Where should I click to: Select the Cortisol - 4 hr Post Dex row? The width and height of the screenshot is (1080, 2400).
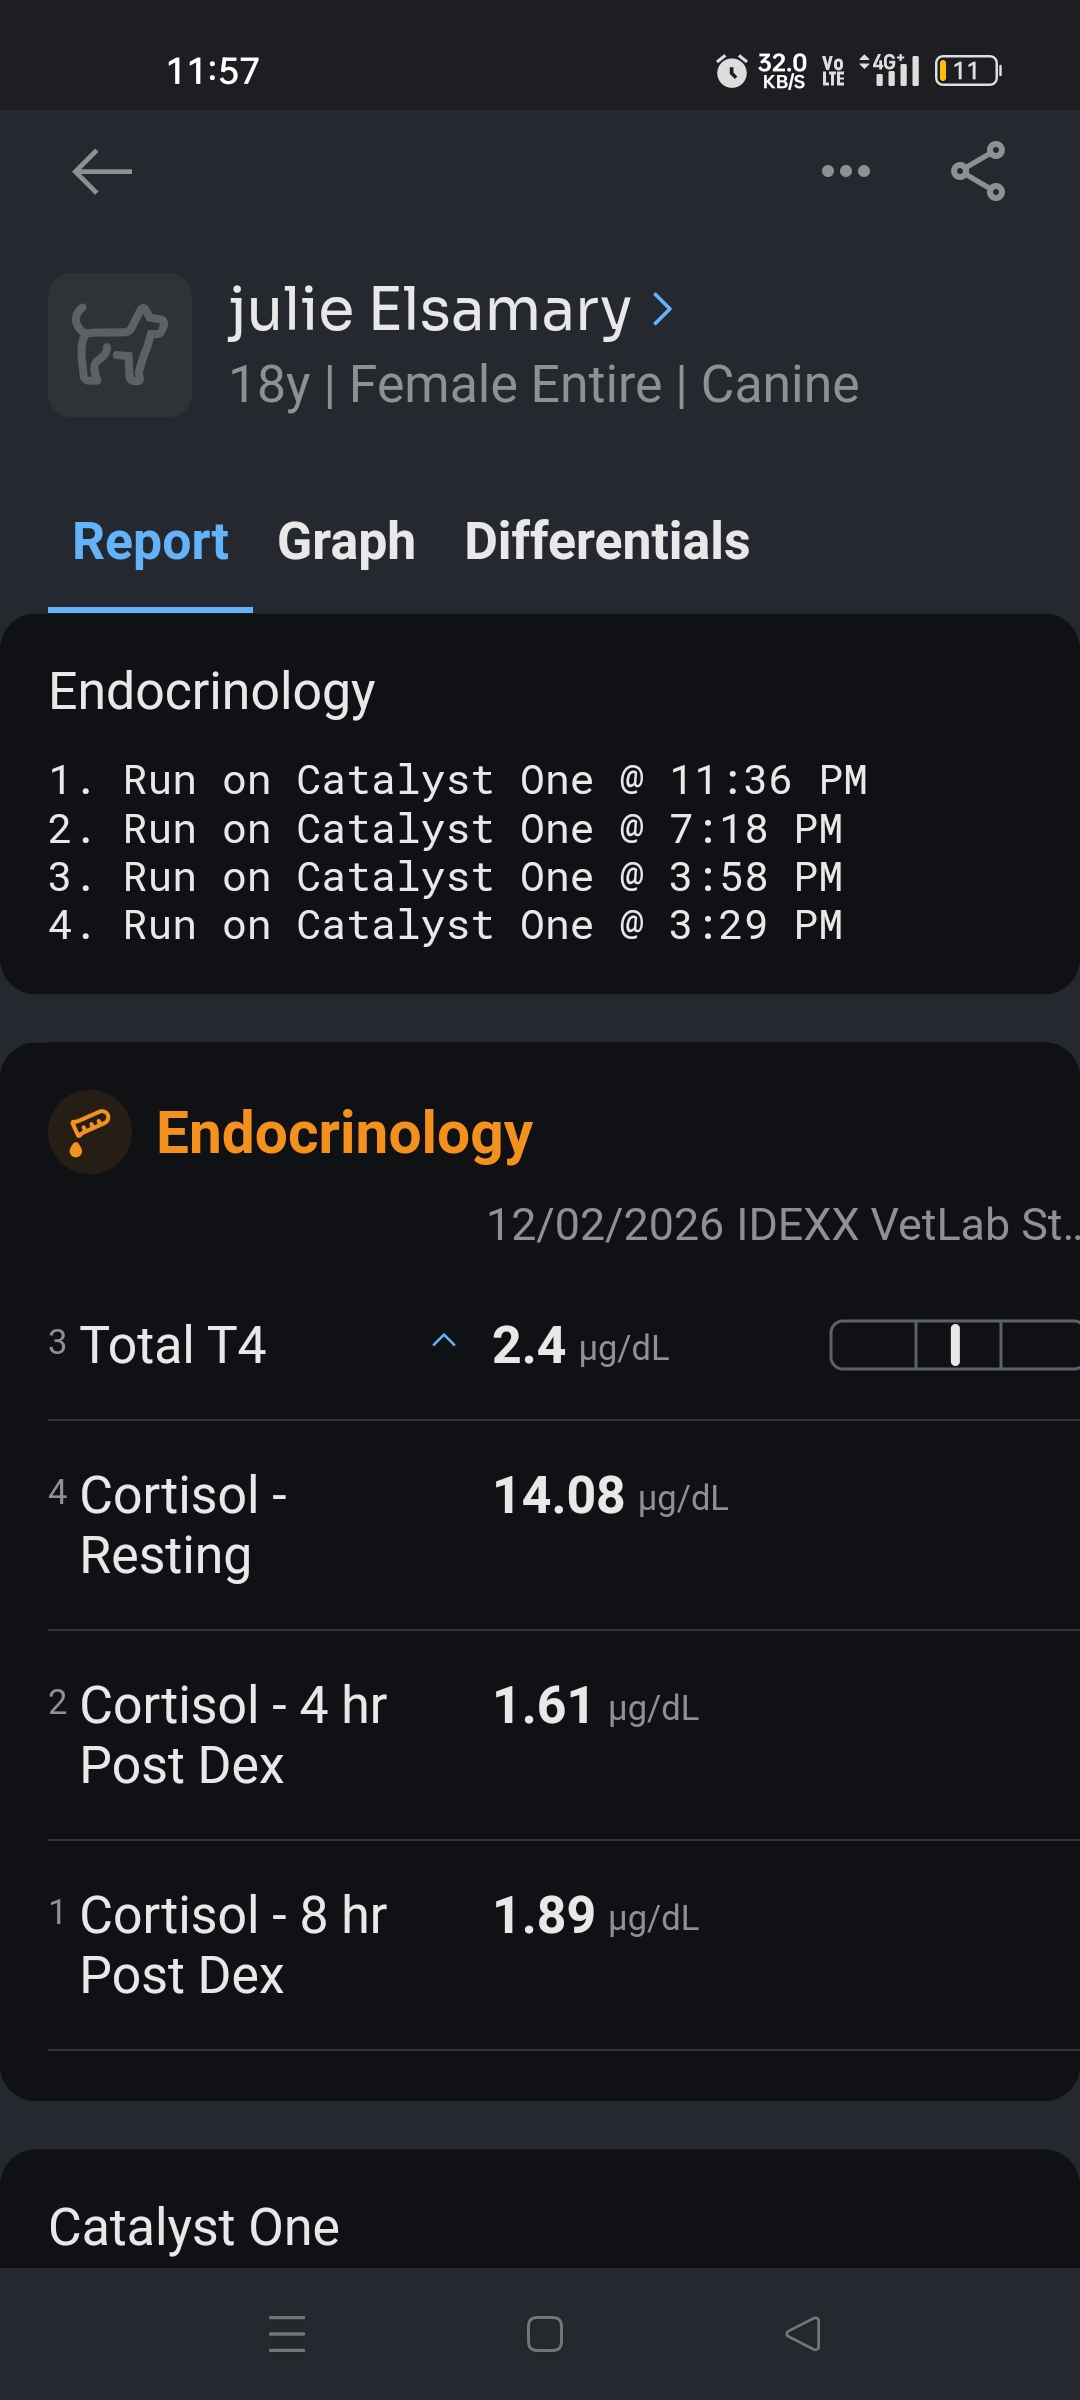pos(540,1735)
